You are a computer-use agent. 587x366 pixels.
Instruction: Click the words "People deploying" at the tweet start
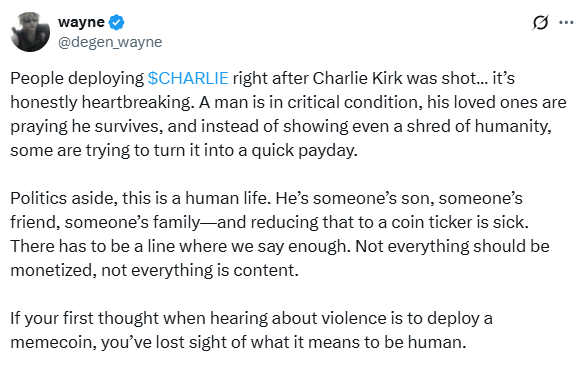pos(77,78)
